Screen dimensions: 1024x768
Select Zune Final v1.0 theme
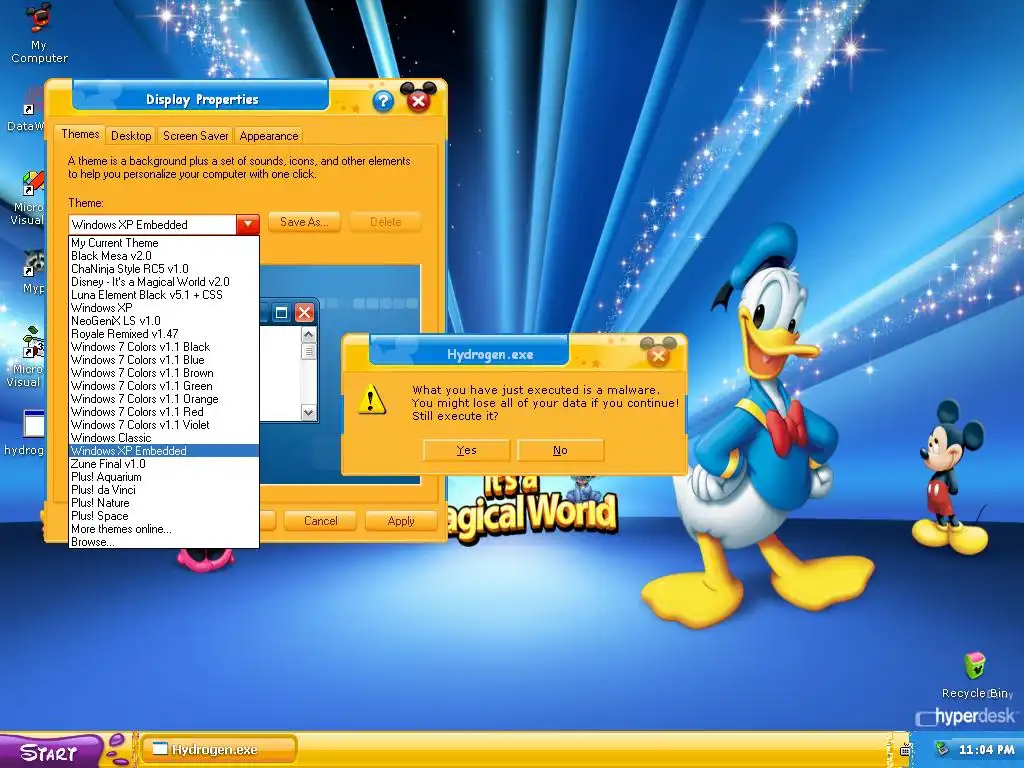click(x=164, y=464)
